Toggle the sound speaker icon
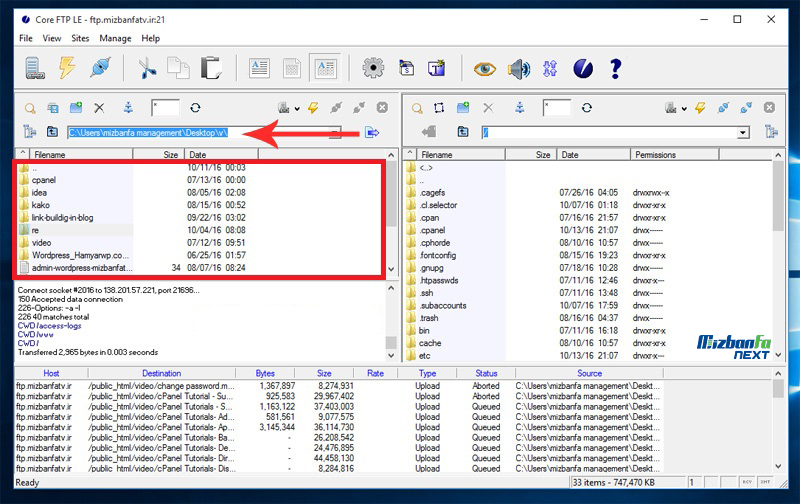800x504 pixels. point(518,68)
